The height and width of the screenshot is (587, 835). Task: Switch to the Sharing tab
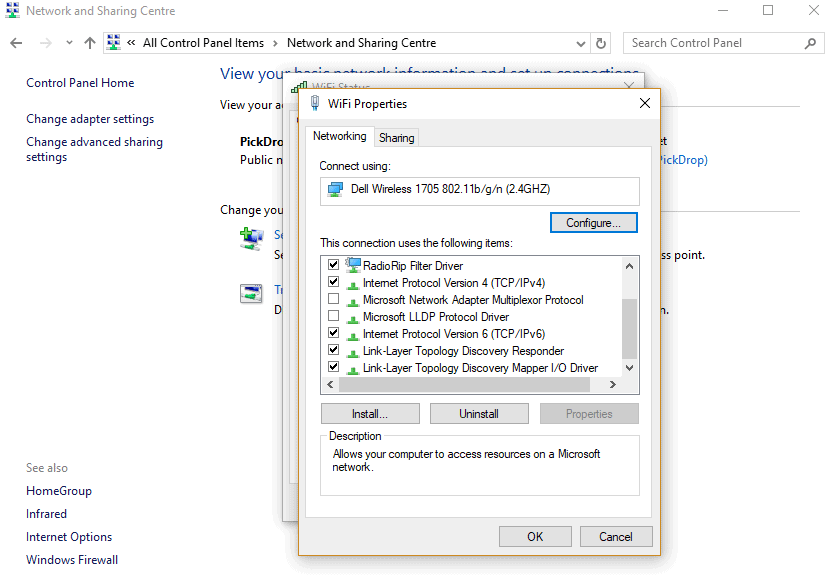[x=396, y=137]
